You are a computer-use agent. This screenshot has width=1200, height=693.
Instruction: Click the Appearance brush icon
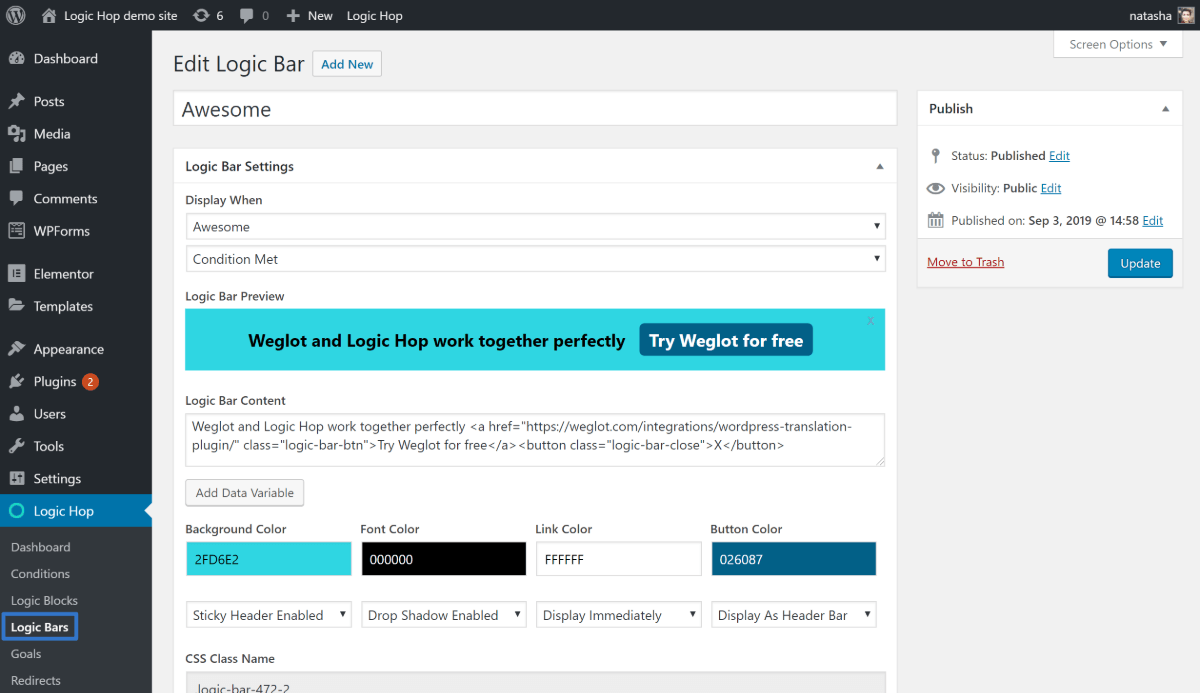[x=17, y=349]
